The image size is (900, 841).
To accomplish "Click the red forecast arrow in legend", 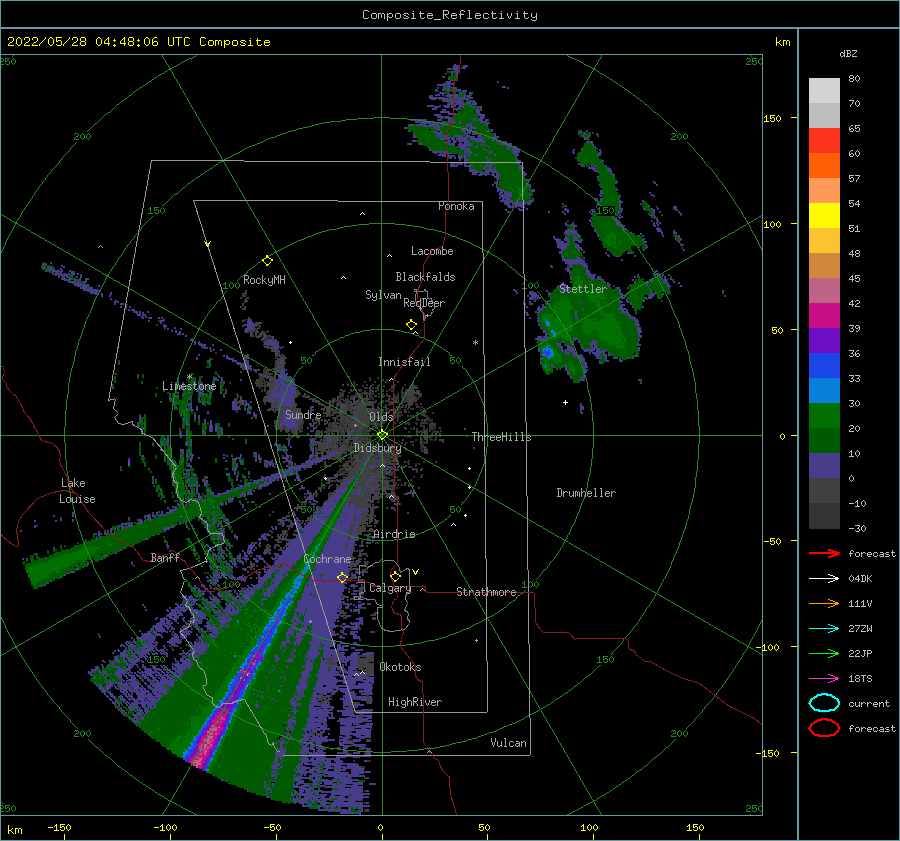I will 824,553.
